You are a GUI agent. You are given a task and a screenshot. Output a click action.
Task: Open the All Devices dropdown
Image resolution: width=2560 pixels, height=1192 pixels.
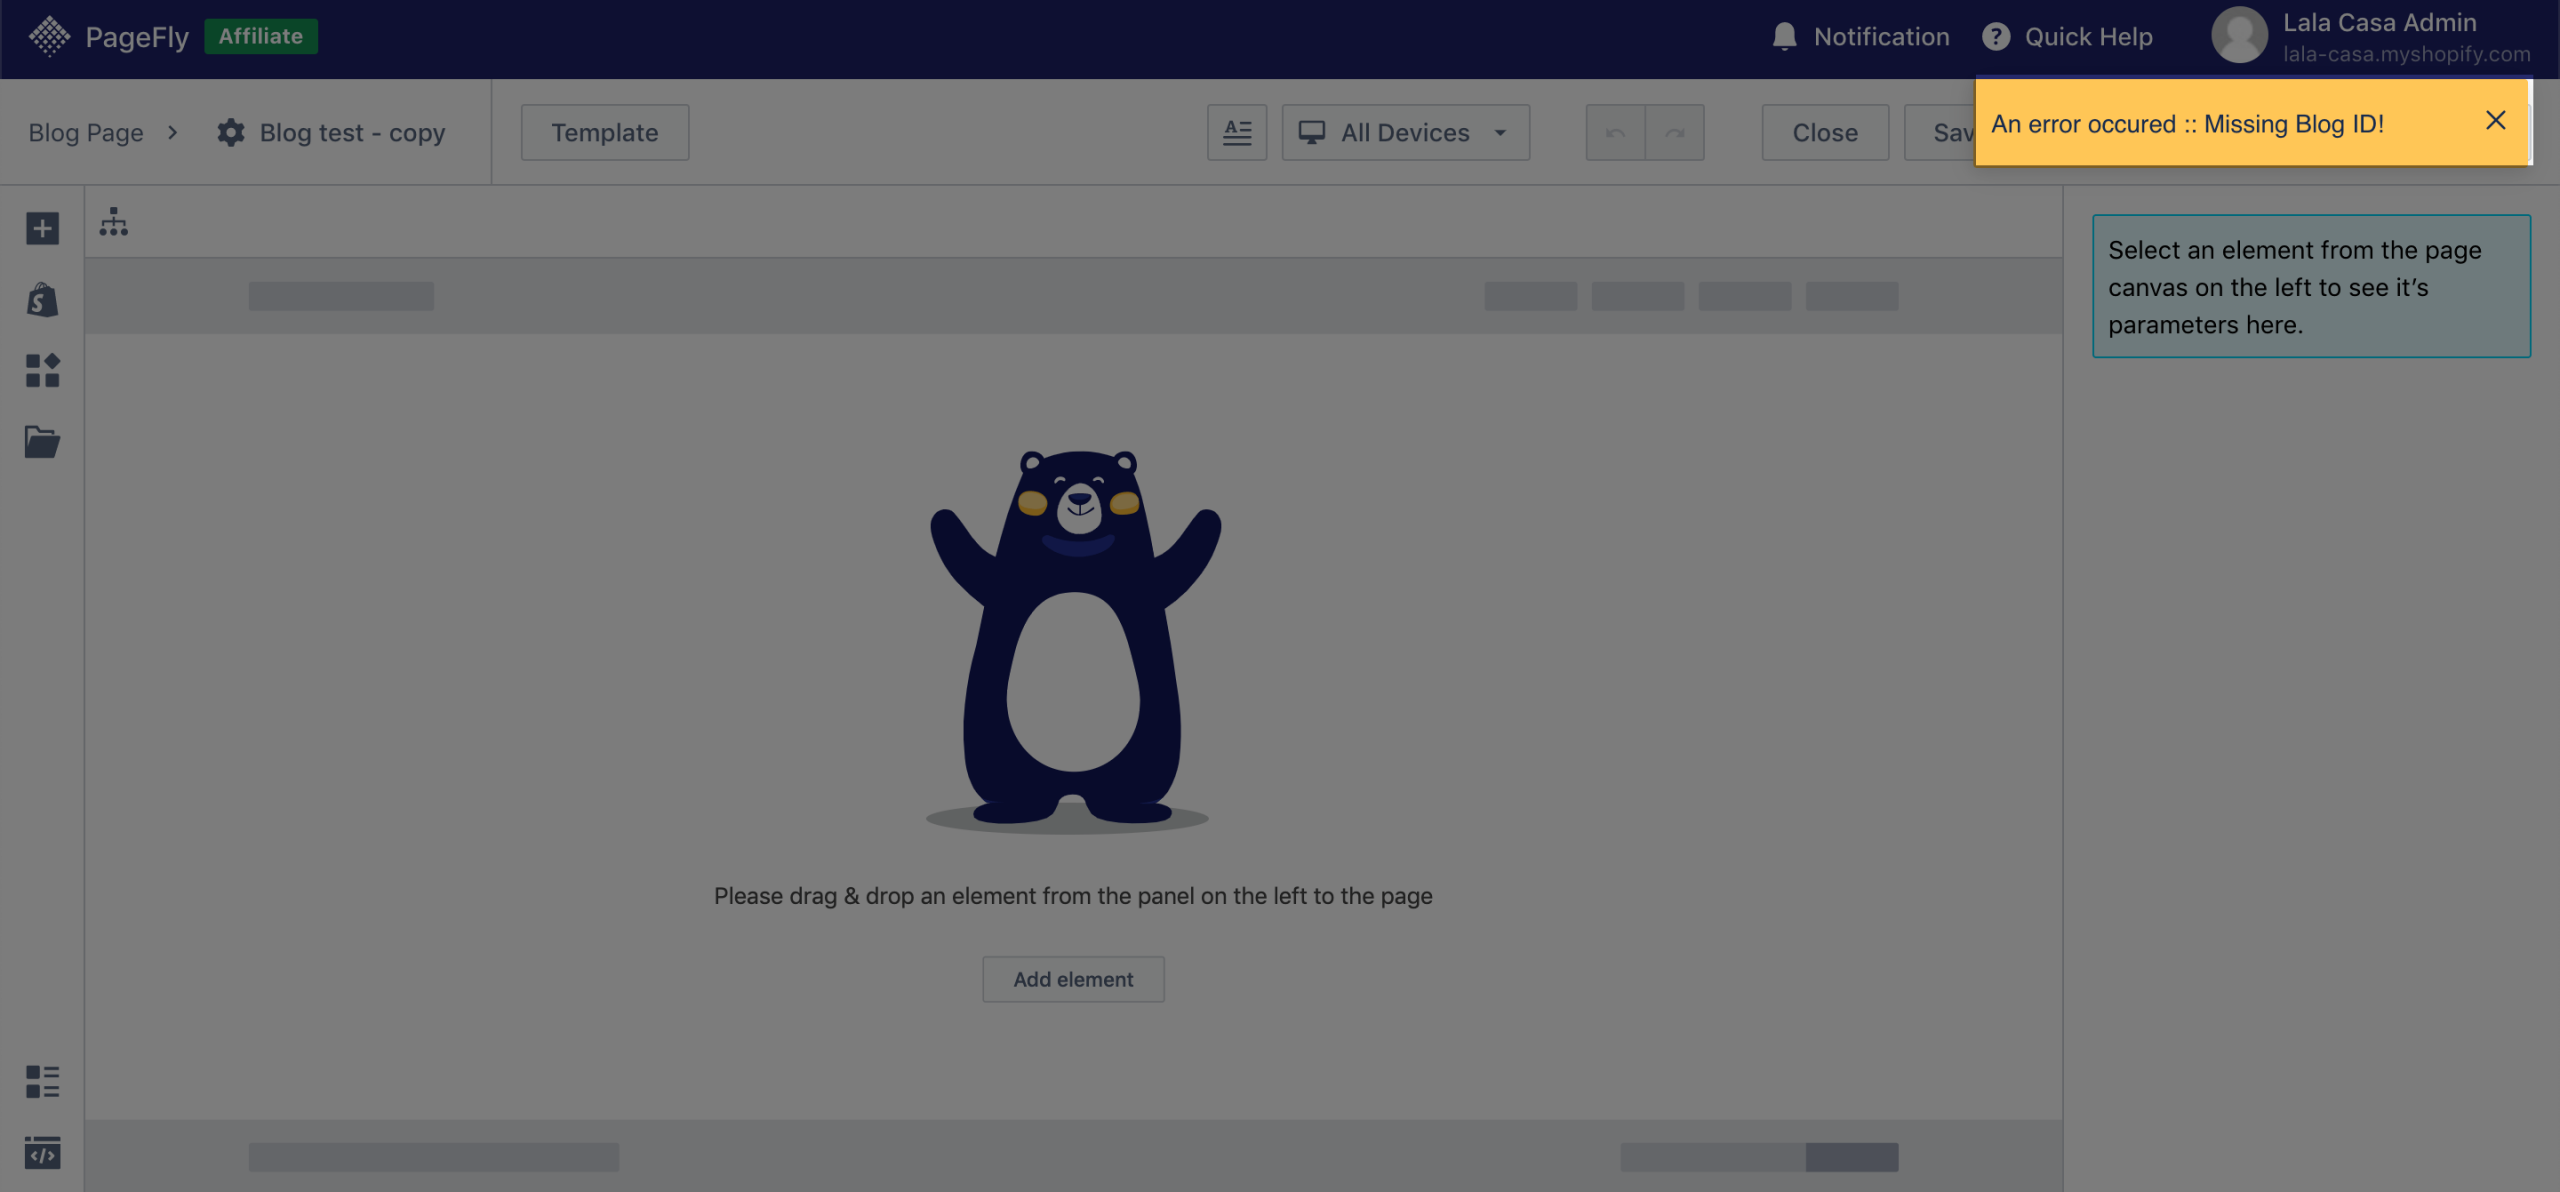tap(1405, 132)
